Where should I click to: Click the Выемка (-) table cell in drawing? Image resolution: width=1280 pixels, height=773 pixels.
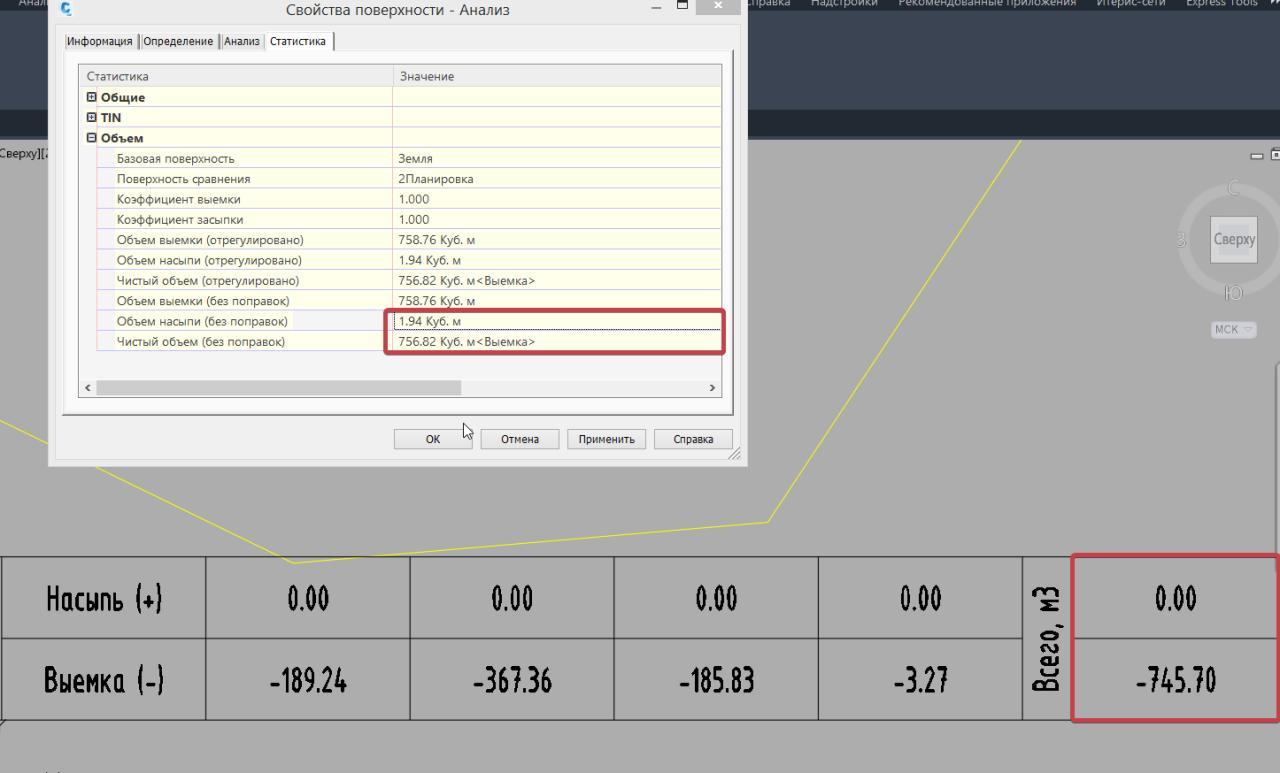pyautogui.click(x=104, y=680)
